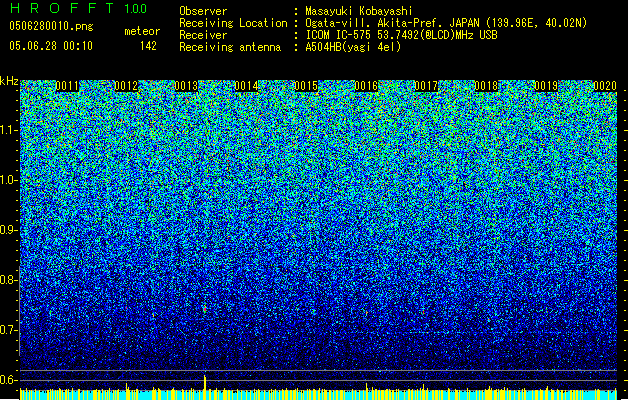Screen dimensions: 629x400
Task: Click the 'Observer' field label
Action: point(203,11)
